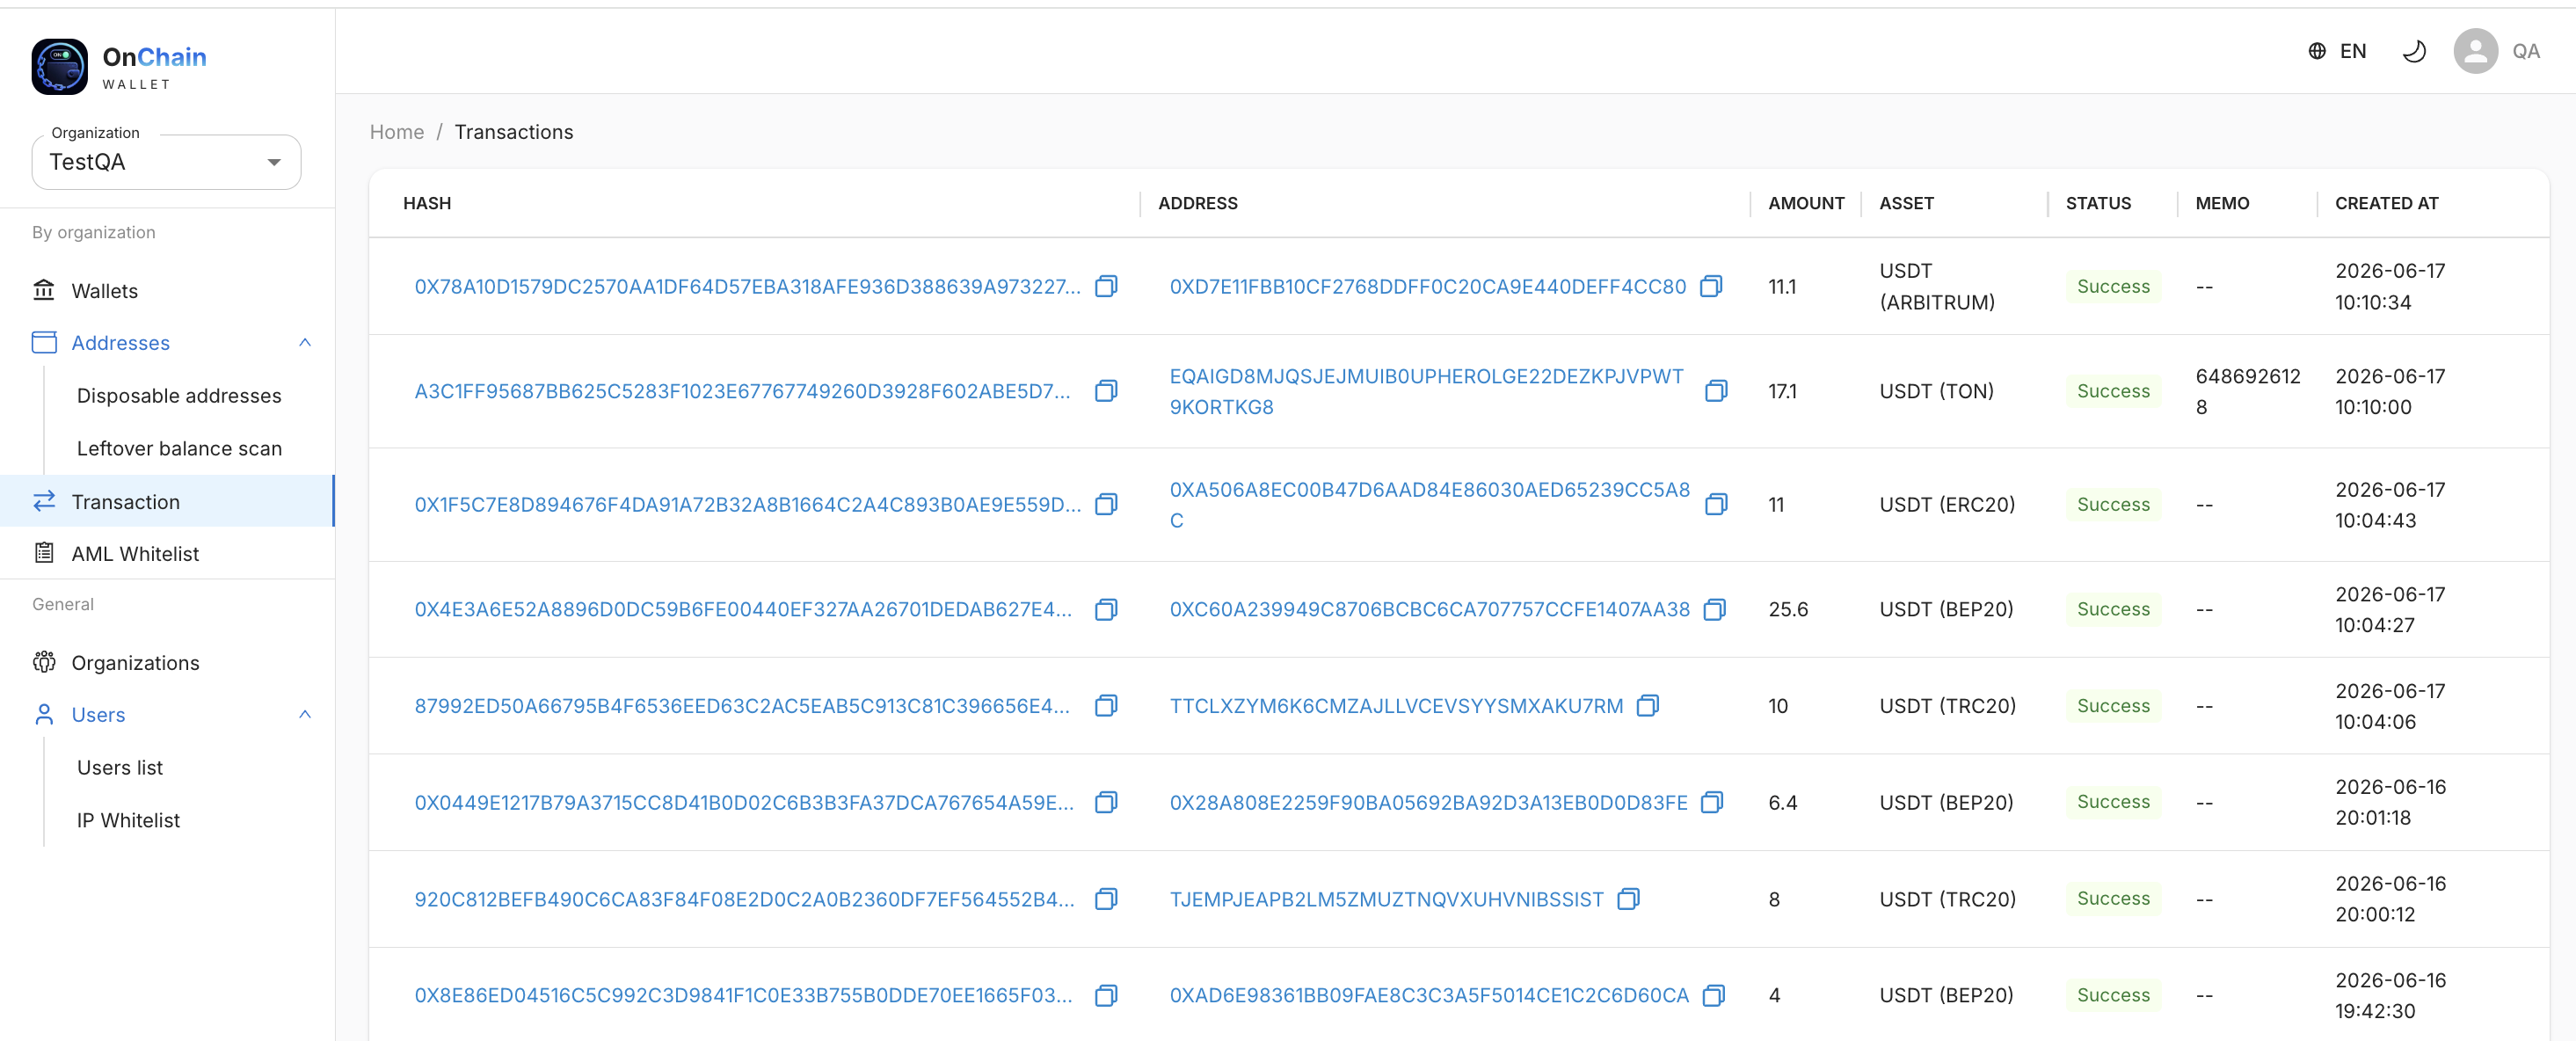This screenshot has height=1041, width=2576.
Task: Copy address TTCLXZYM6K6CMZAJ
Action: point(1648,706)
